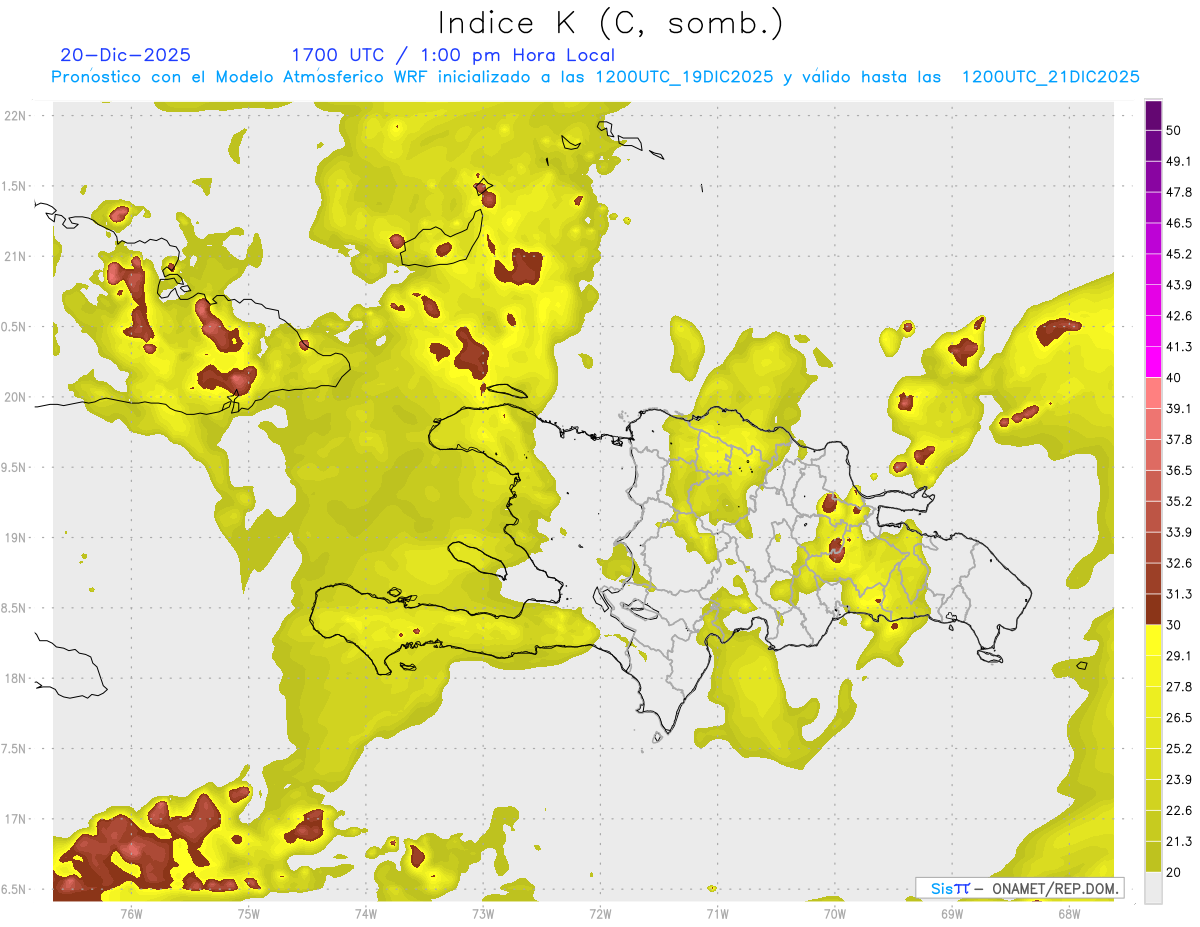Click the "46.5" color bar label
The width and height of the screenshot is (1200, 927).
coord(1179,223)
